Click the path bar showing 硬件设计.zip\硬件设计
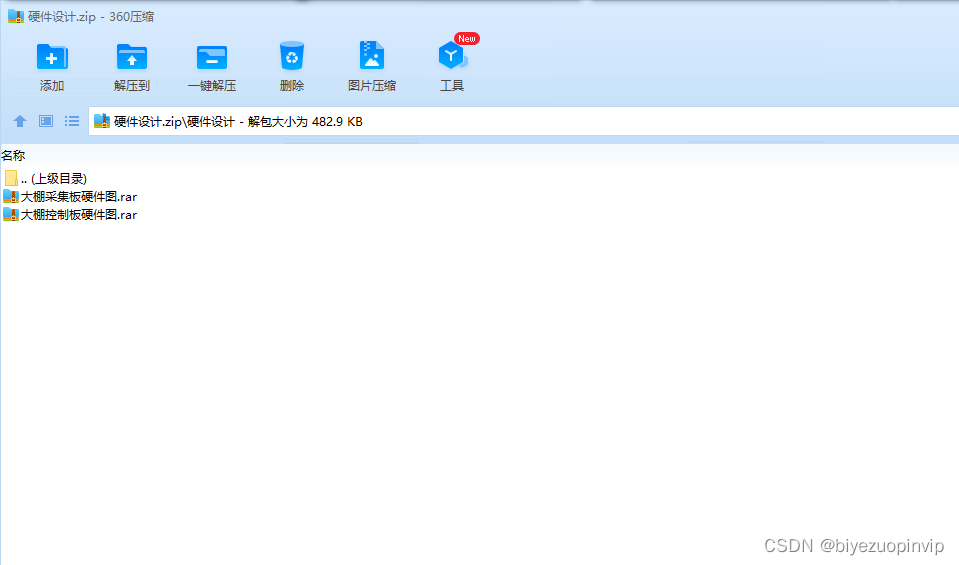Viewport: 959px width, 565px height. 524,121
